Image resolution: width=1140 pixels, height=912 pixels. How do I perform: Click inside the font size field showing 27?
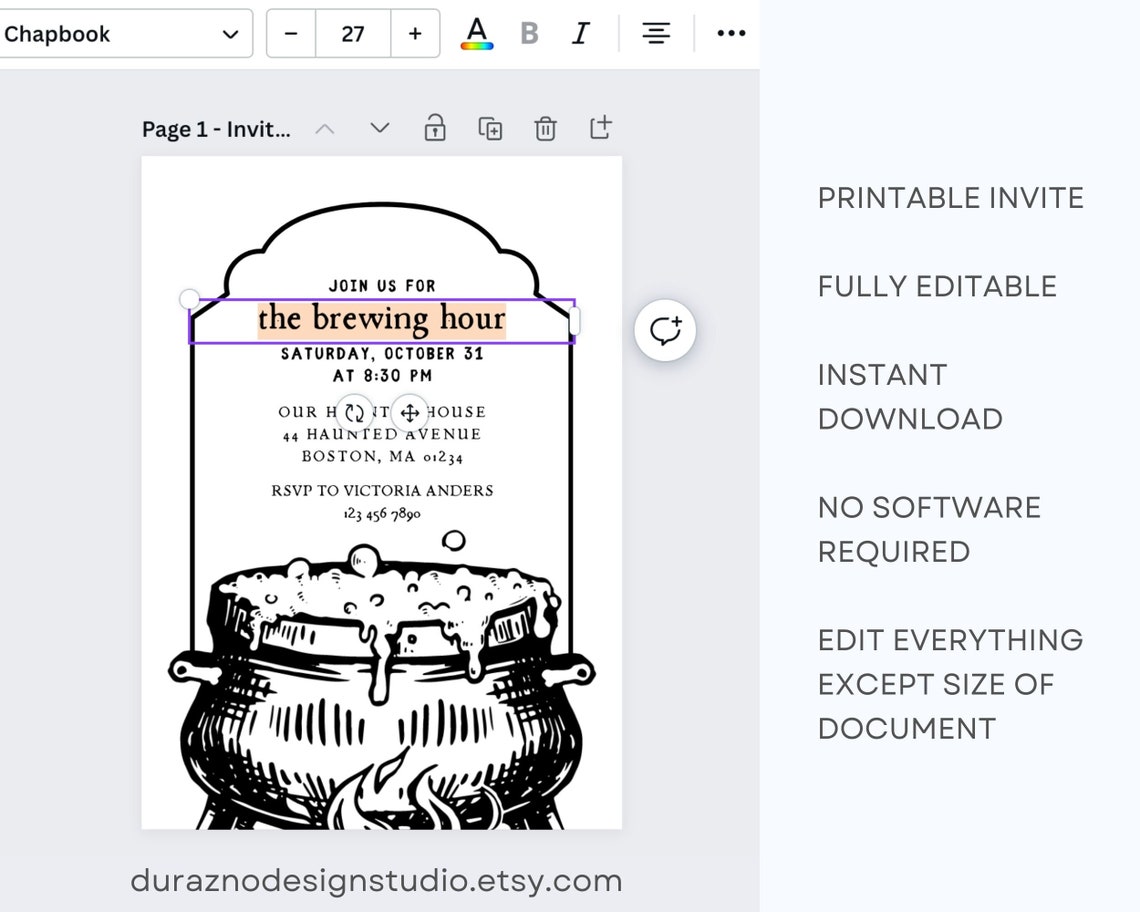[x=352, y=32]
